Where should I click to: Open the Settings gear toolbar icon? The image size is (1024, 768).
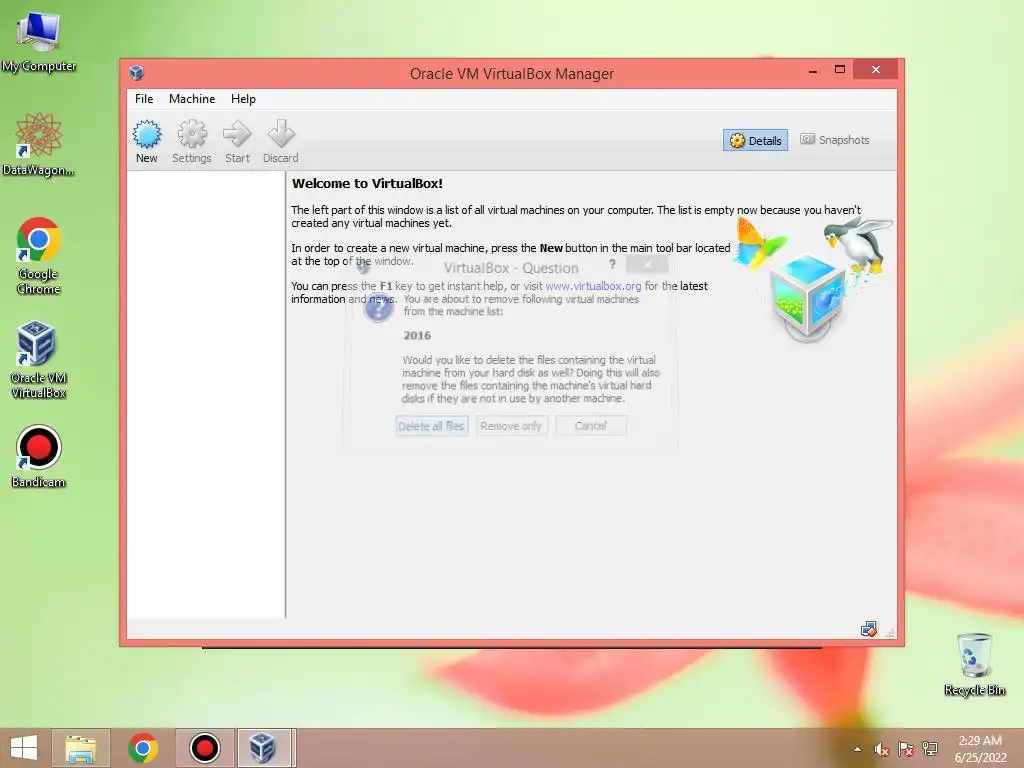192,141
